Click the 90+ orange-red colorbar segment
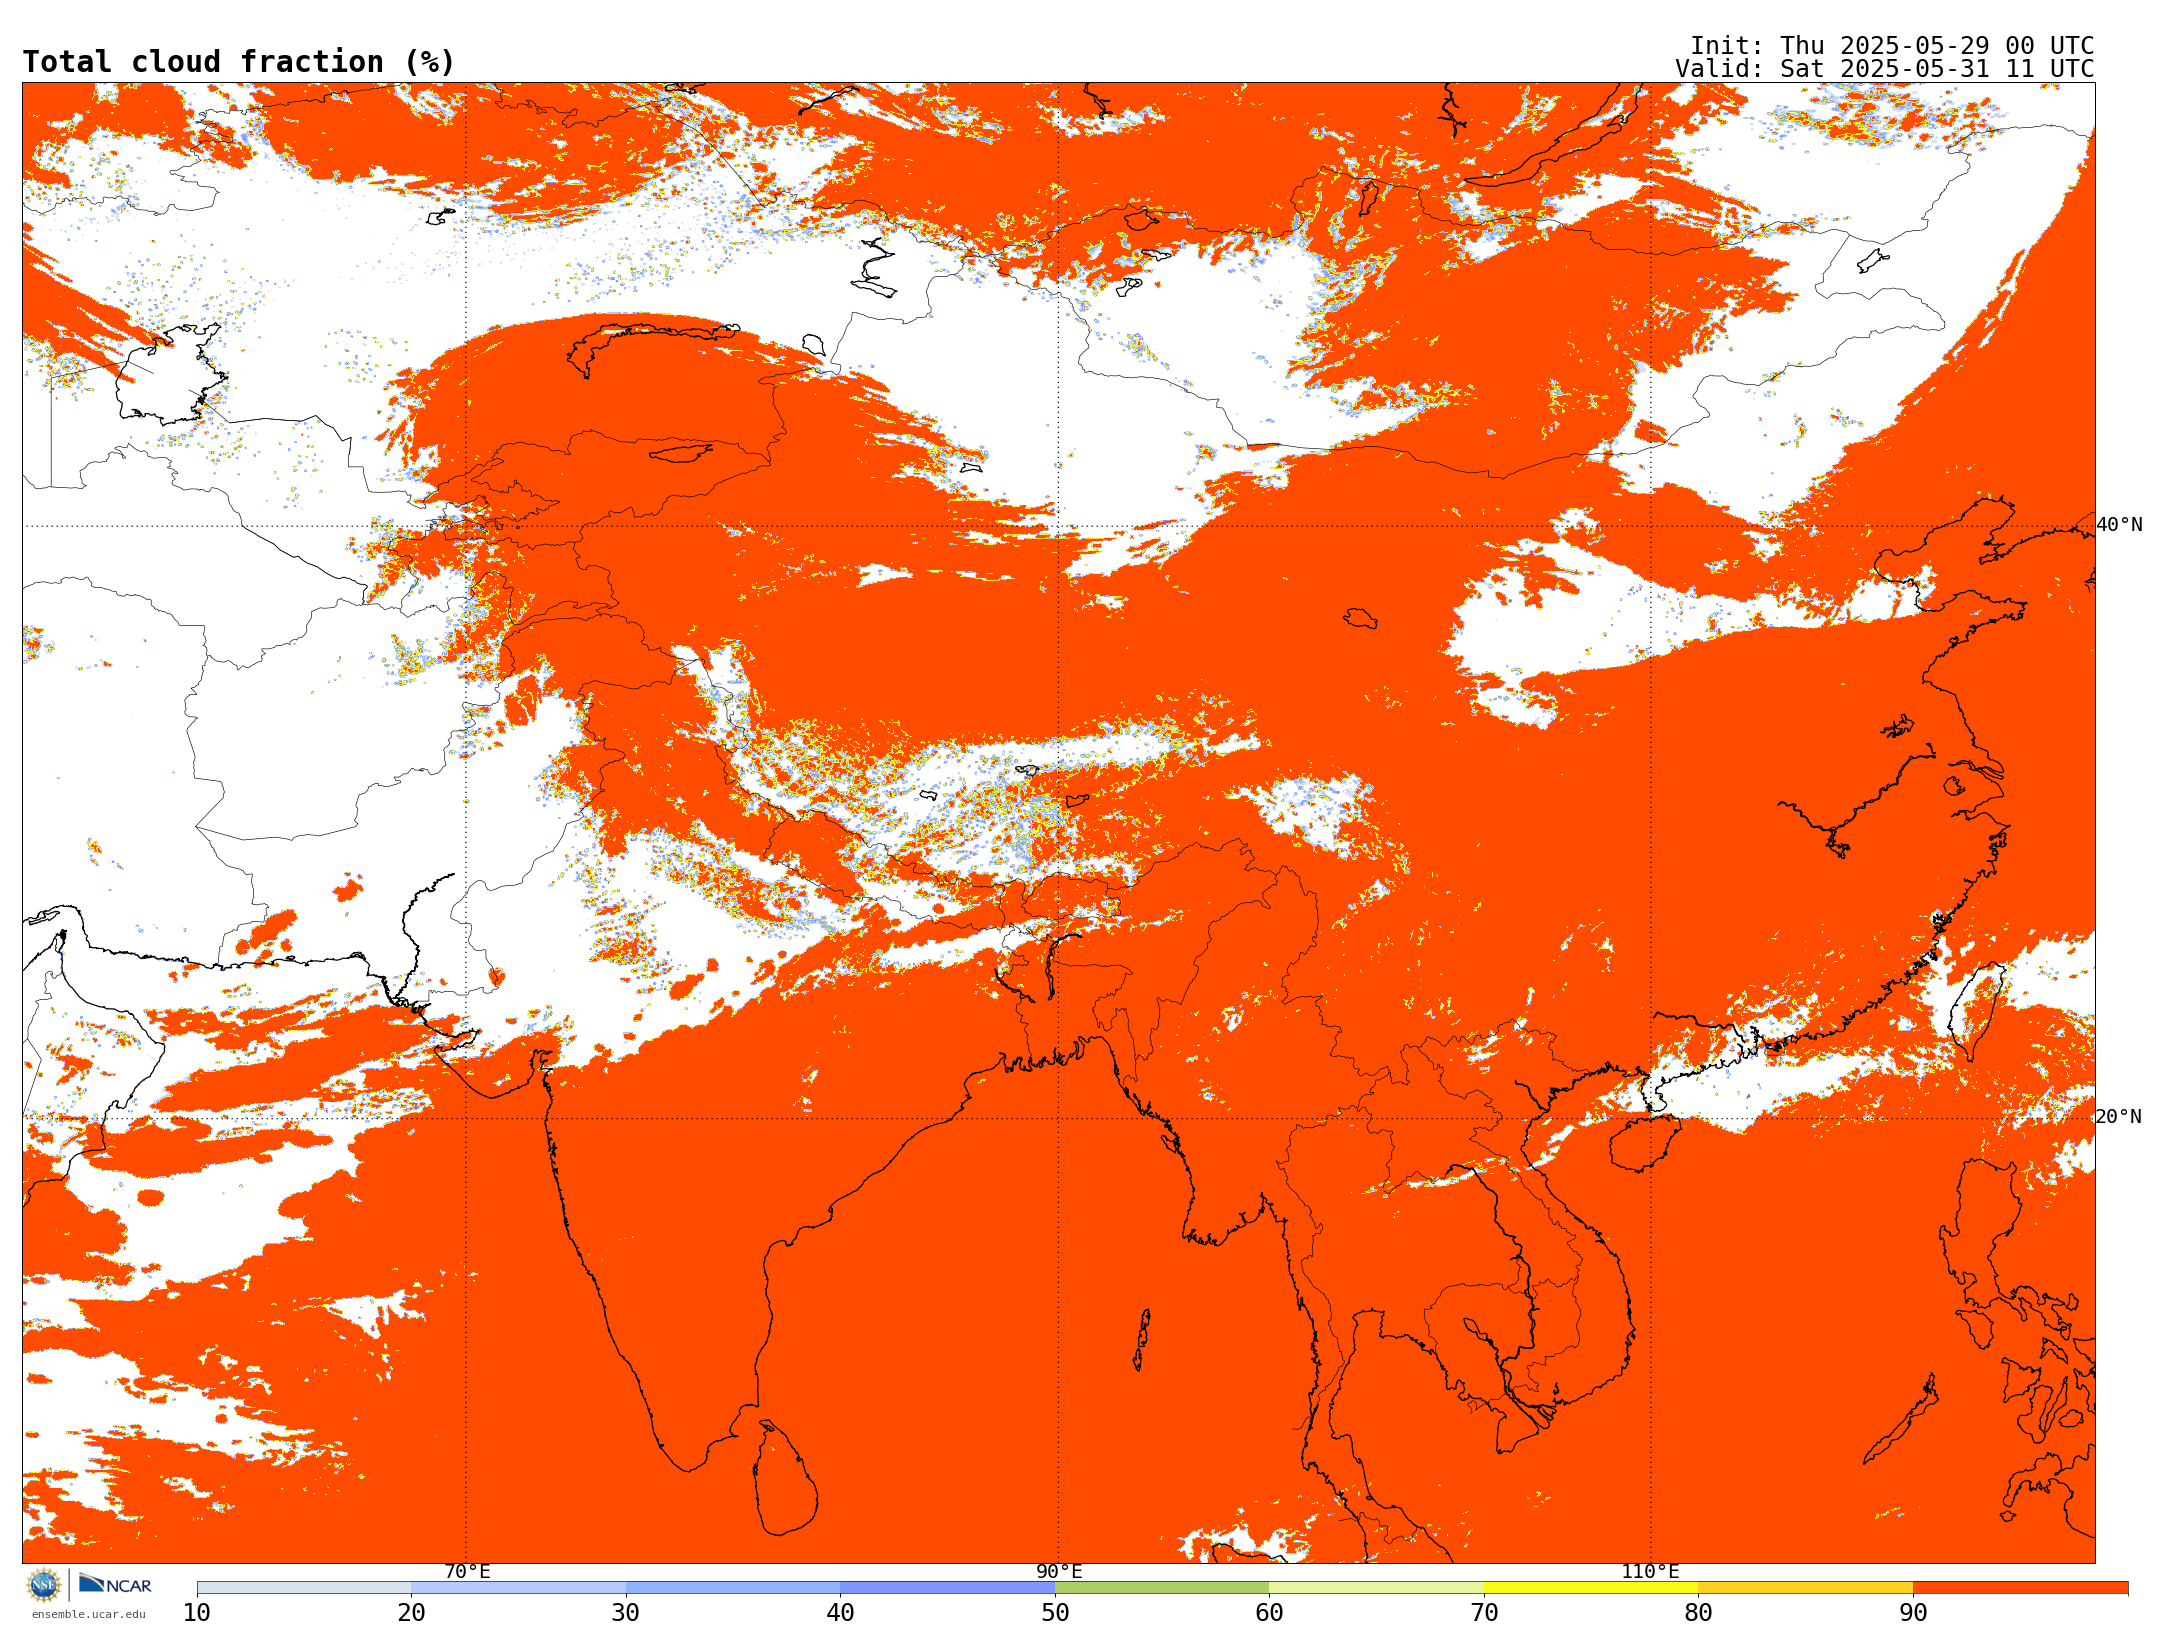The image size is (2160, 1626). (x=2020, y=1588)
